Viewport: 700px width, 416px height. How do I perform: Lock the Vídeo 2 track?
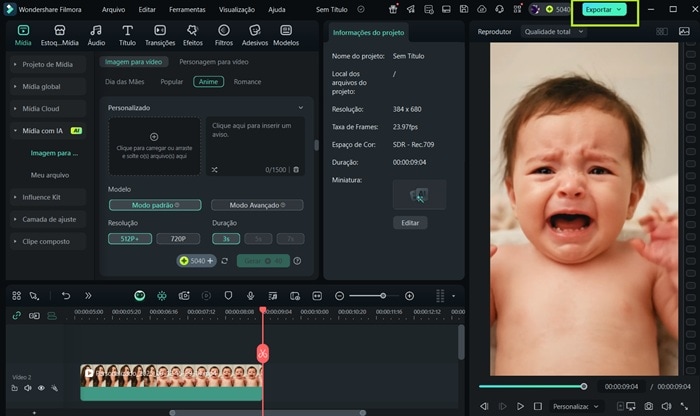14,388
